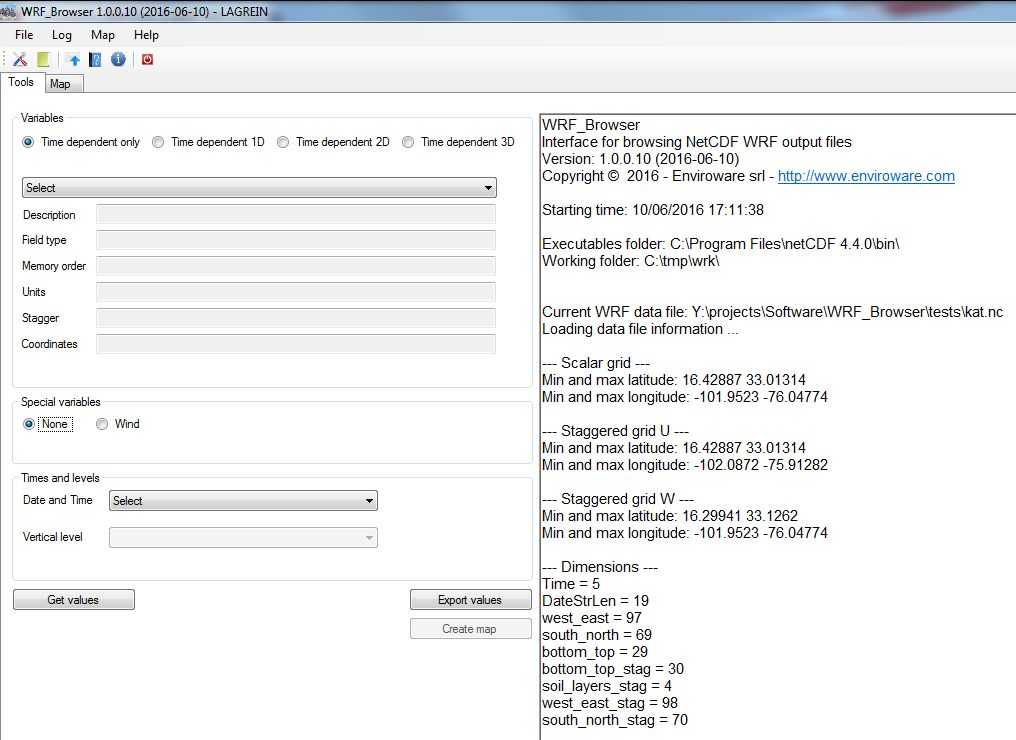
Task: Click the 'Current WRF data file' line
Action: (x=772, y=312)
